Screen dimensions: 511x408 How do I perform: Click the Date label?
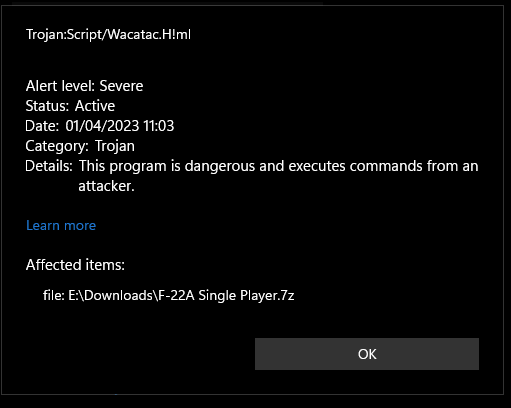[42, 126]
